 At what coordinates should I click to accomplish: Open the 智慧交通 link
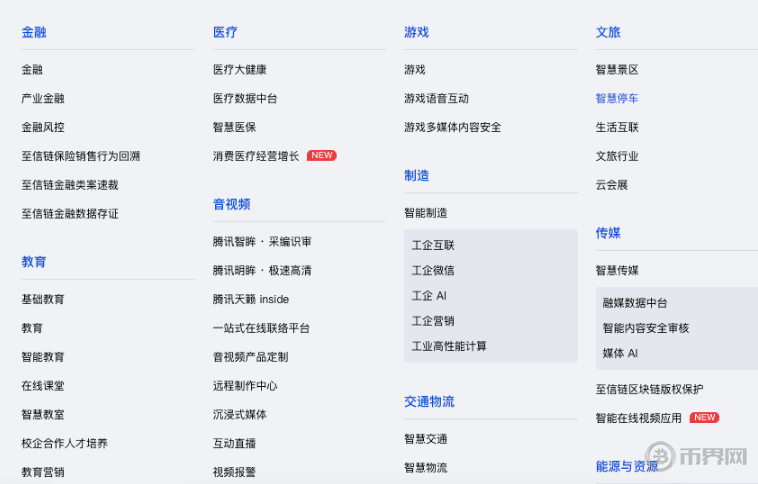(x=426, y=439)
